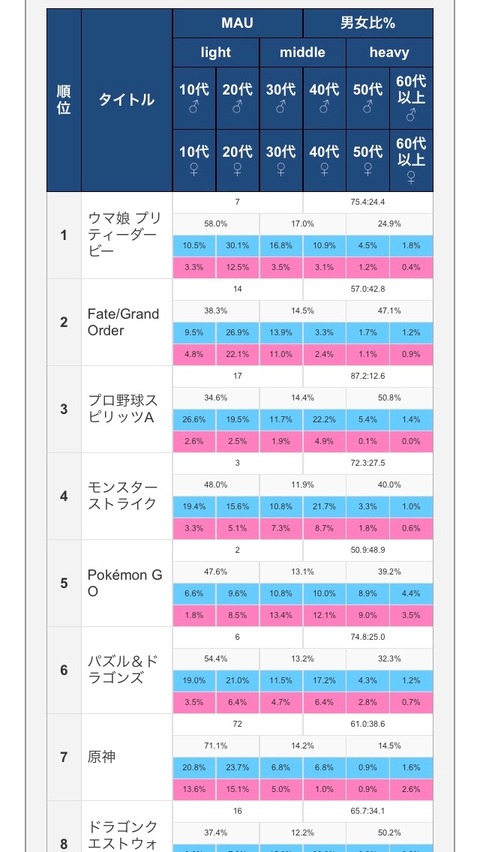Click the 20代 female symbol header
Image resolution: width=480 pixels, height=852 pixels.
(x=238, y=160)
